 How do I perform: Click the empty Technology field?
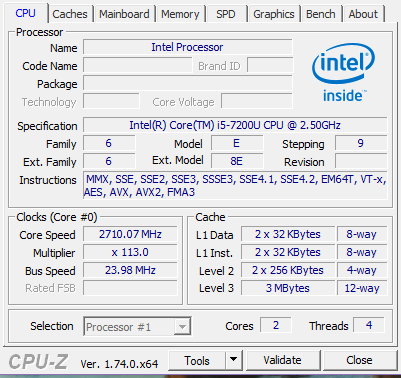111,101
